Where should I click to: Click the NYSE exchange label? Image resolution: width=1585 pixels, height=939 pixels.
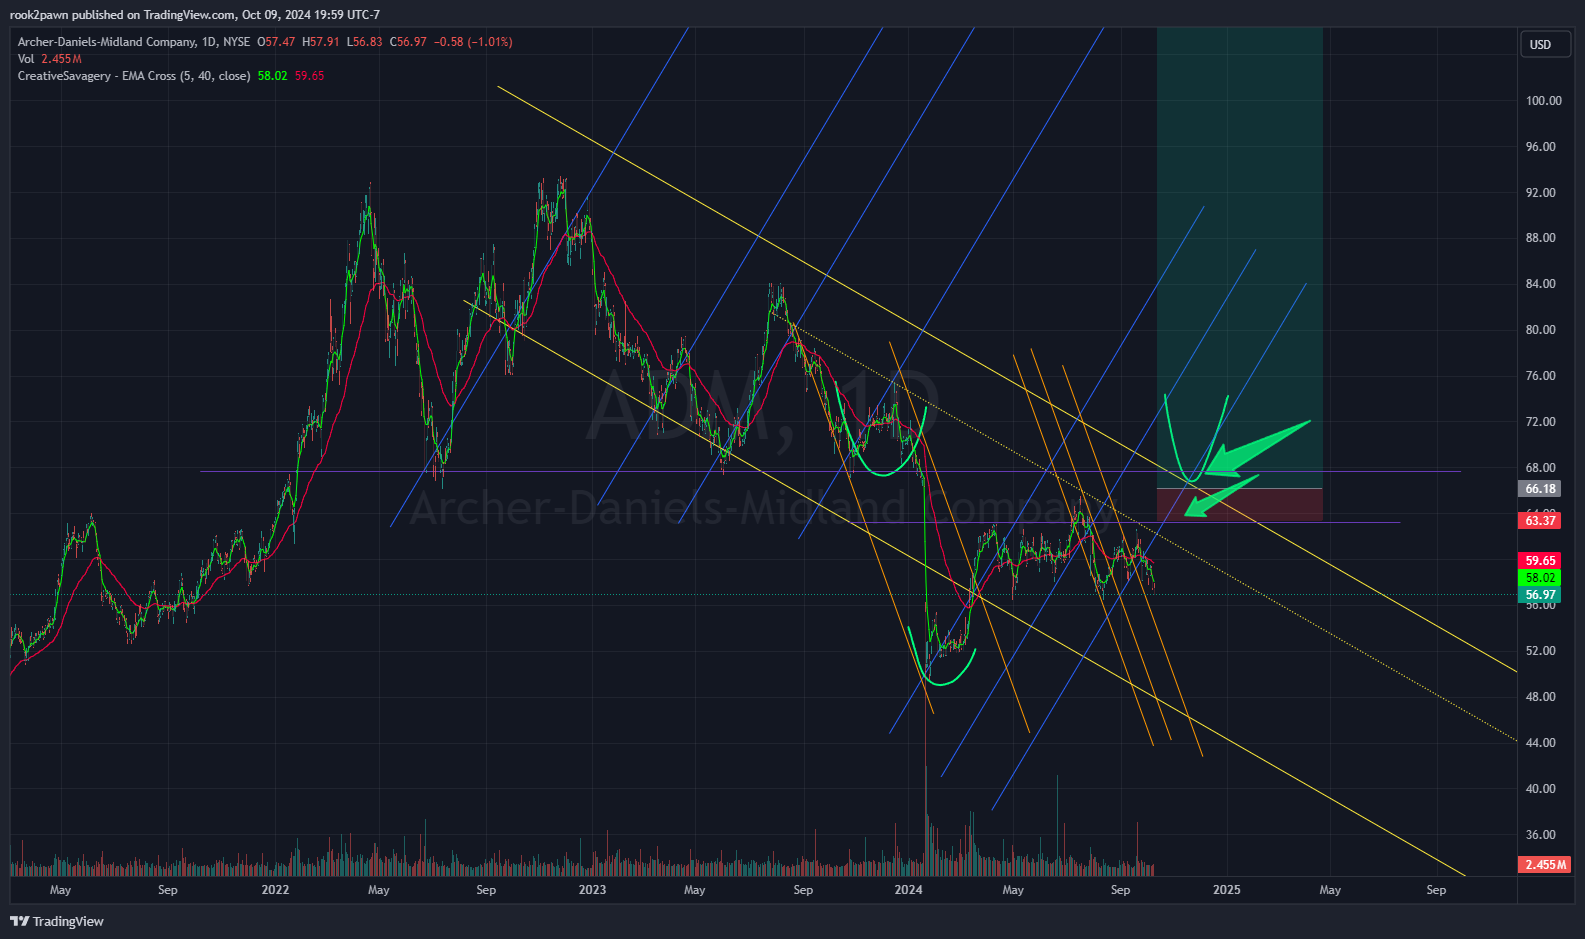[x=237, y=42]
